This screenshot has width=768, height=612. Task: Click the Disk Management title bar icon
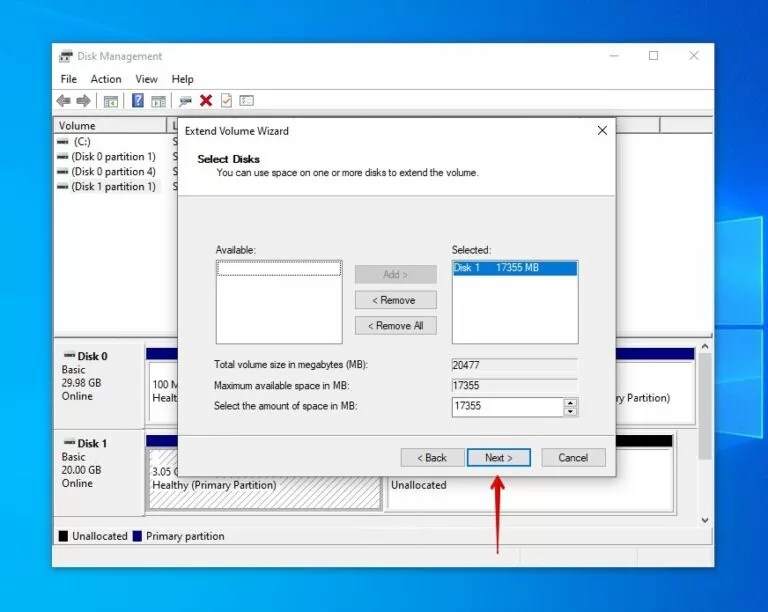click(x=66, y=56)
